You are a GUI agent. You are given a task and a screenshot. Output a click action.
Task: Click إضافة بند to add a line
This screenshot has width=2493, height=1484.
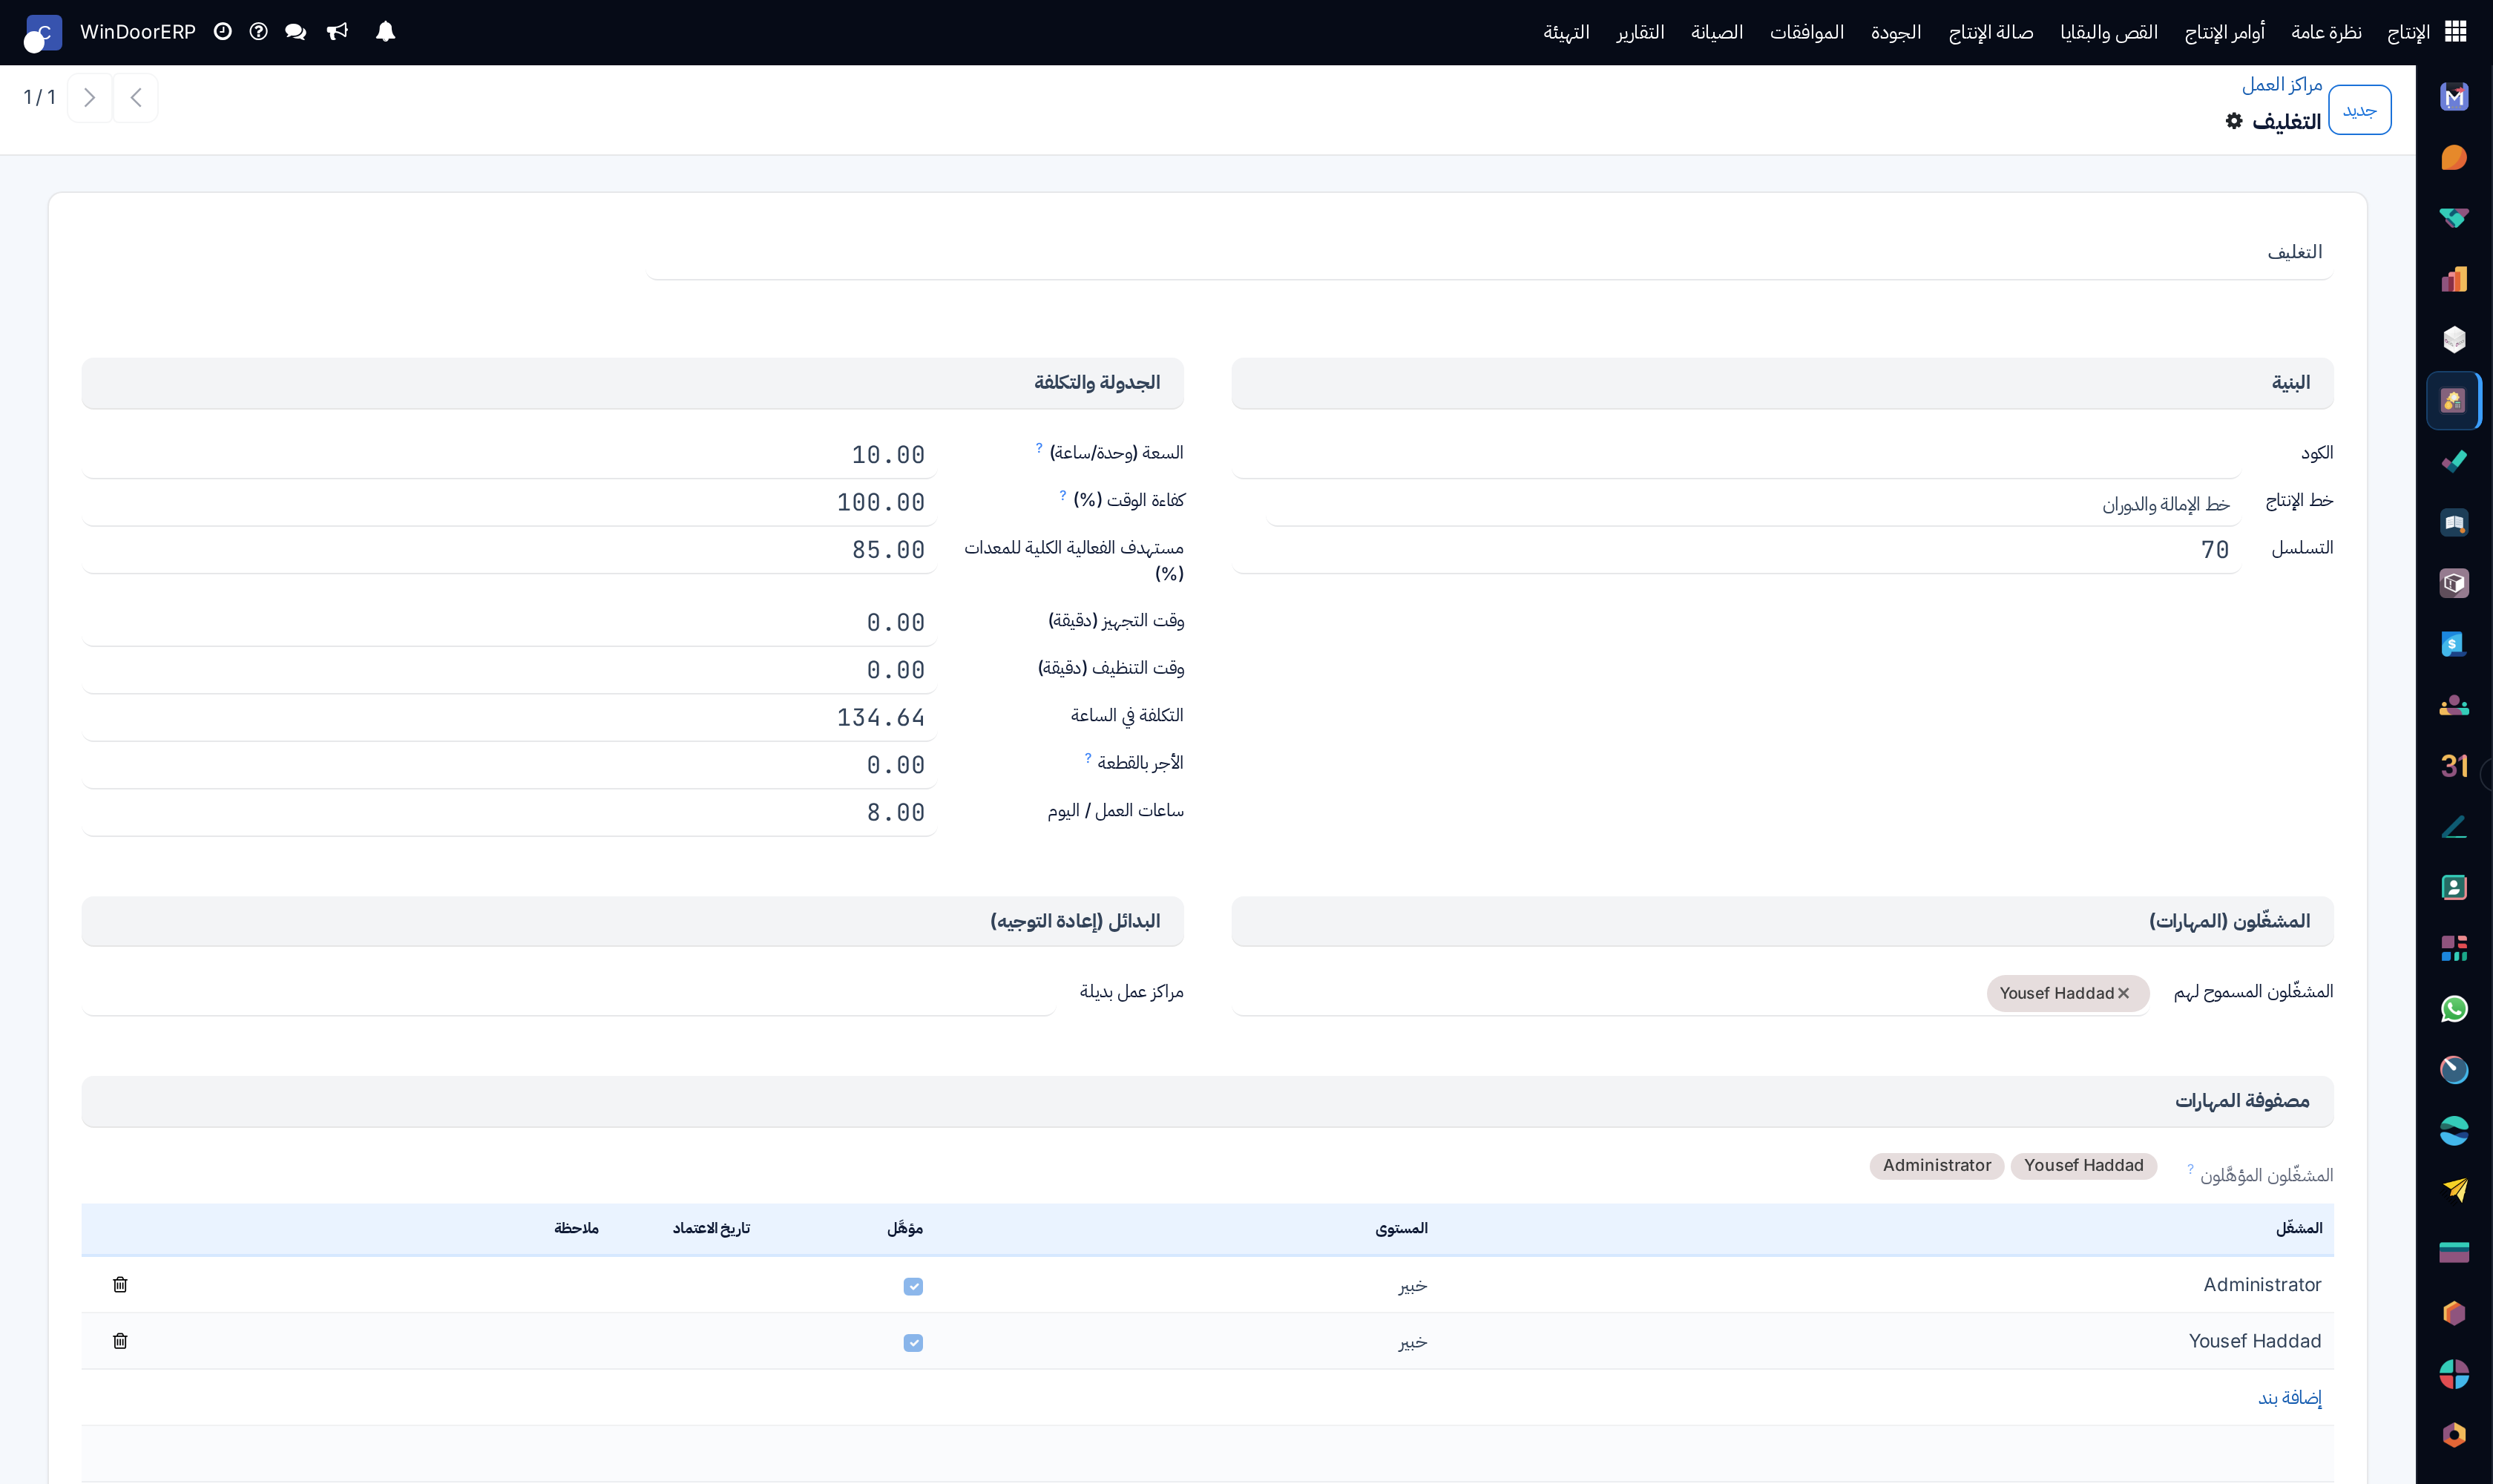(x=2290, y=1397)
